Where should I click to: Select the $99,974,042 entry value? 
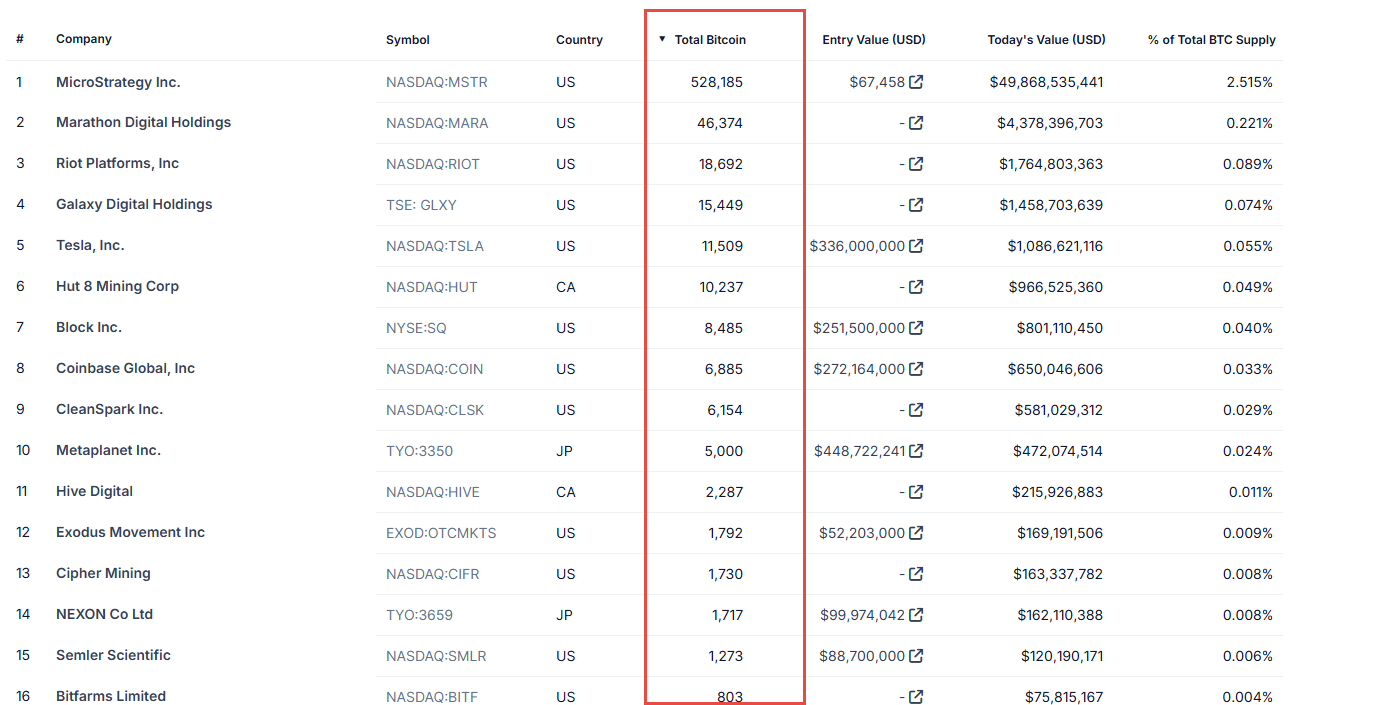(863, 615)
